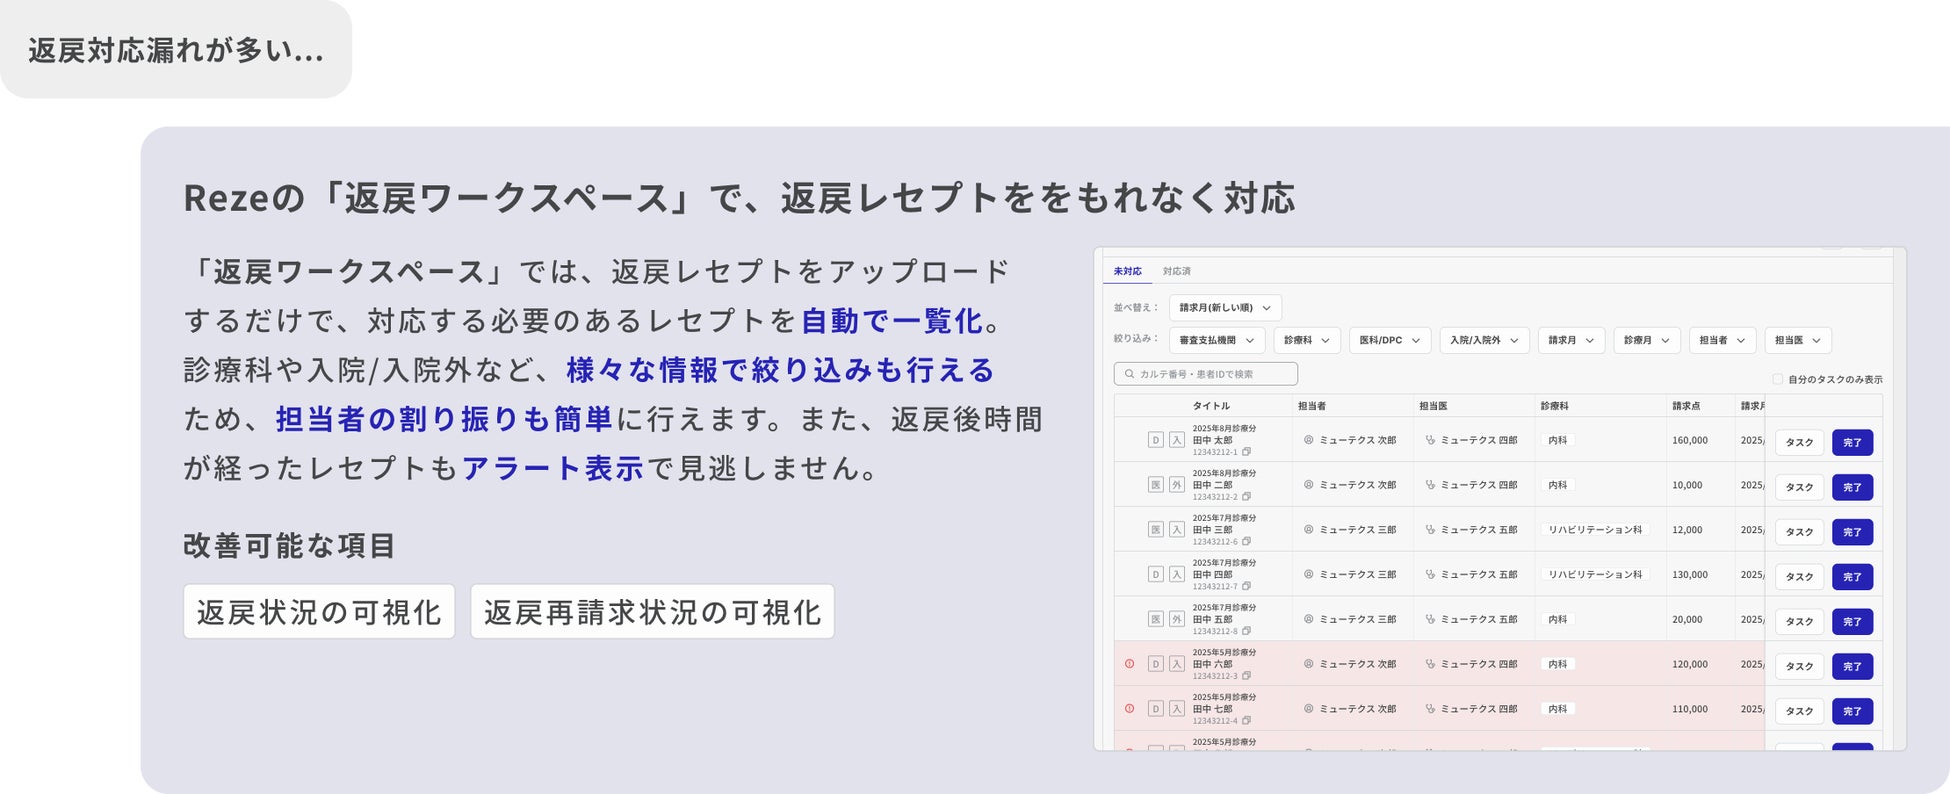1950x794 pixels.
Task: Copy chart number 12343212-4 for 田中 七郎
Action: click(1246, 721)
